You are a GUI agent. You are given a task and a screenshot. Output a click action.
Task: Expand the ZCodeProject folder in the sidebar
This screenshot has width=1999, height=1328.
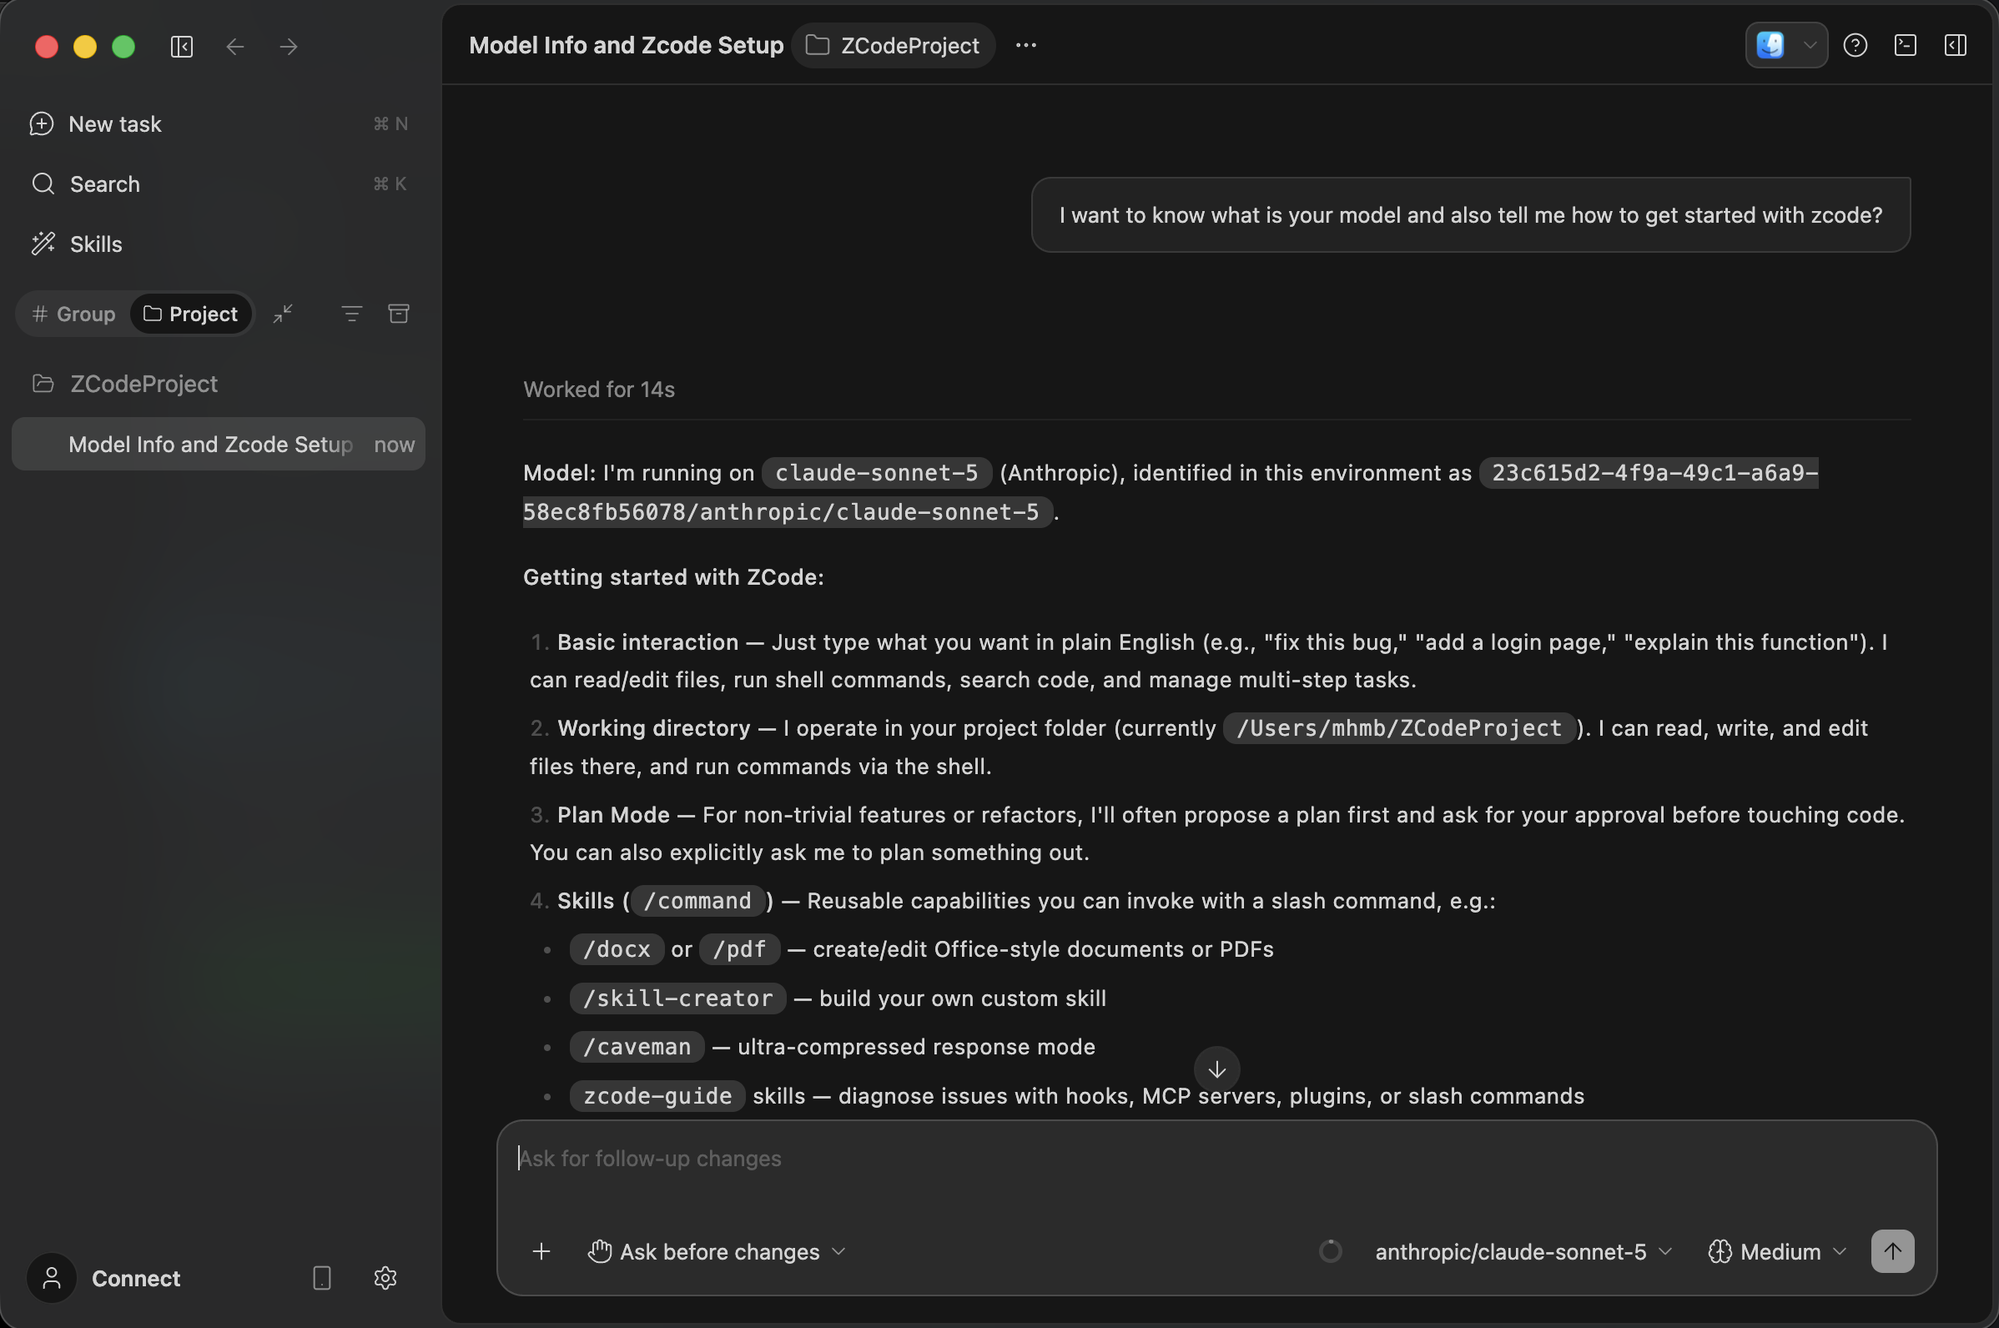click(218, 384)
